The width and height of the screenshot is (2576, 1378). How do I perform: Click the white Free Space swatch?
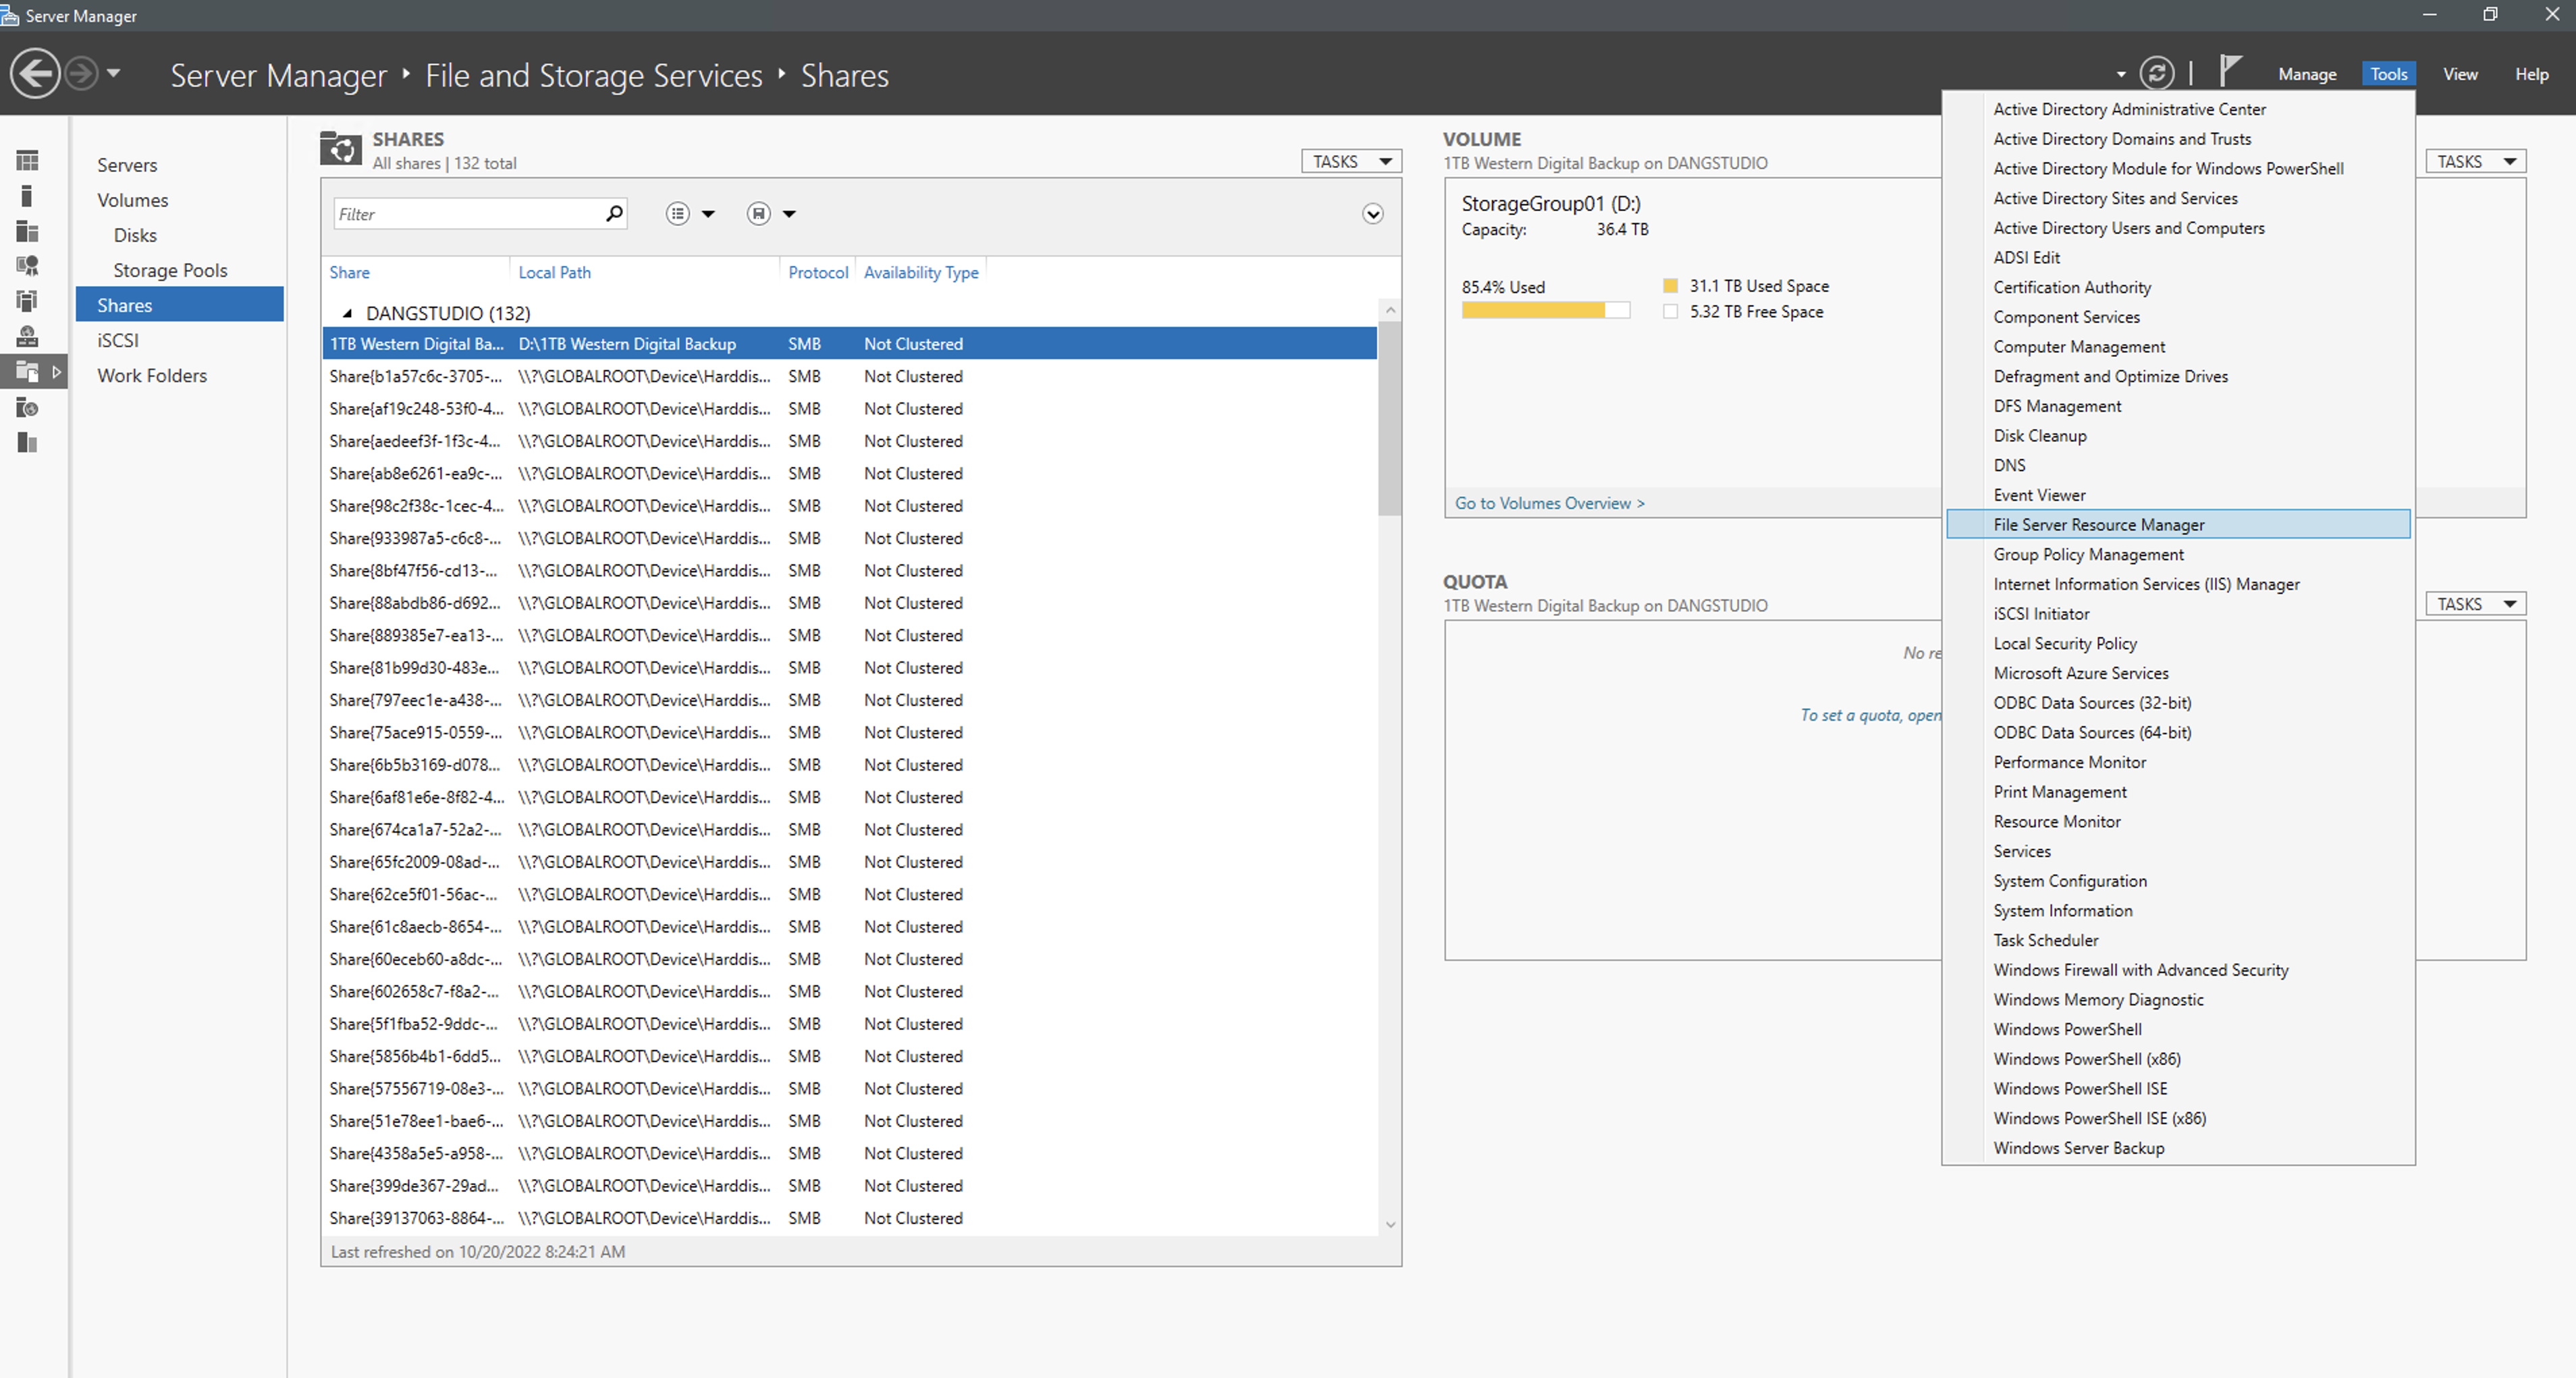1670,312
